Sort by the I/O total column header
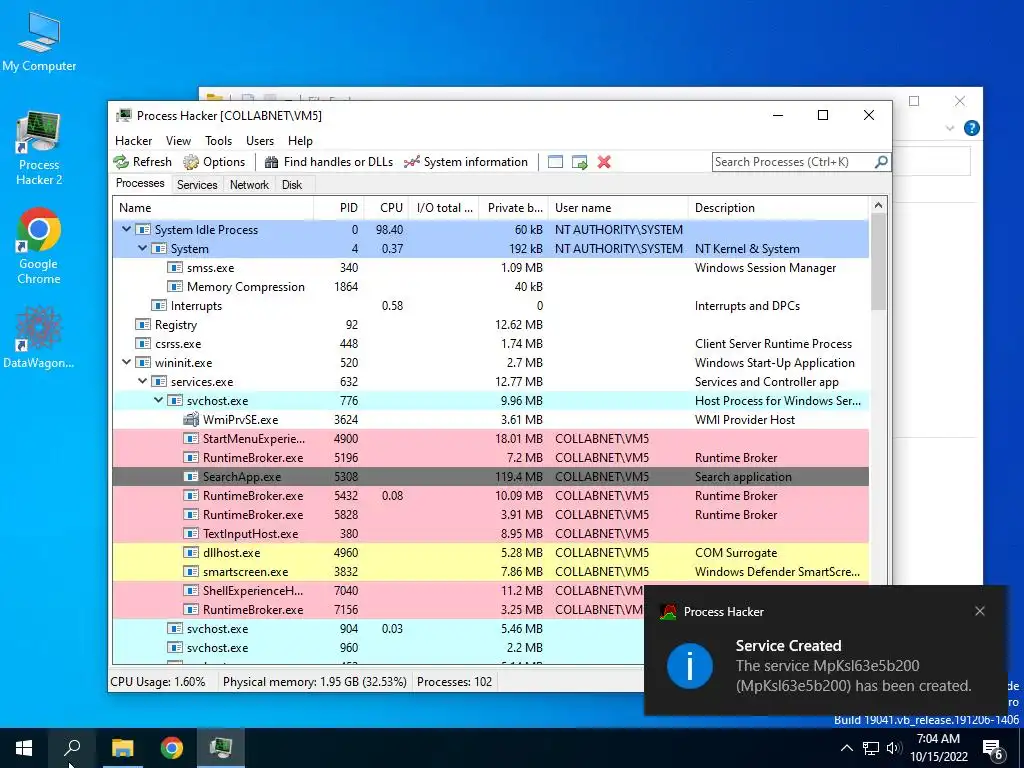 coord(444,208)
